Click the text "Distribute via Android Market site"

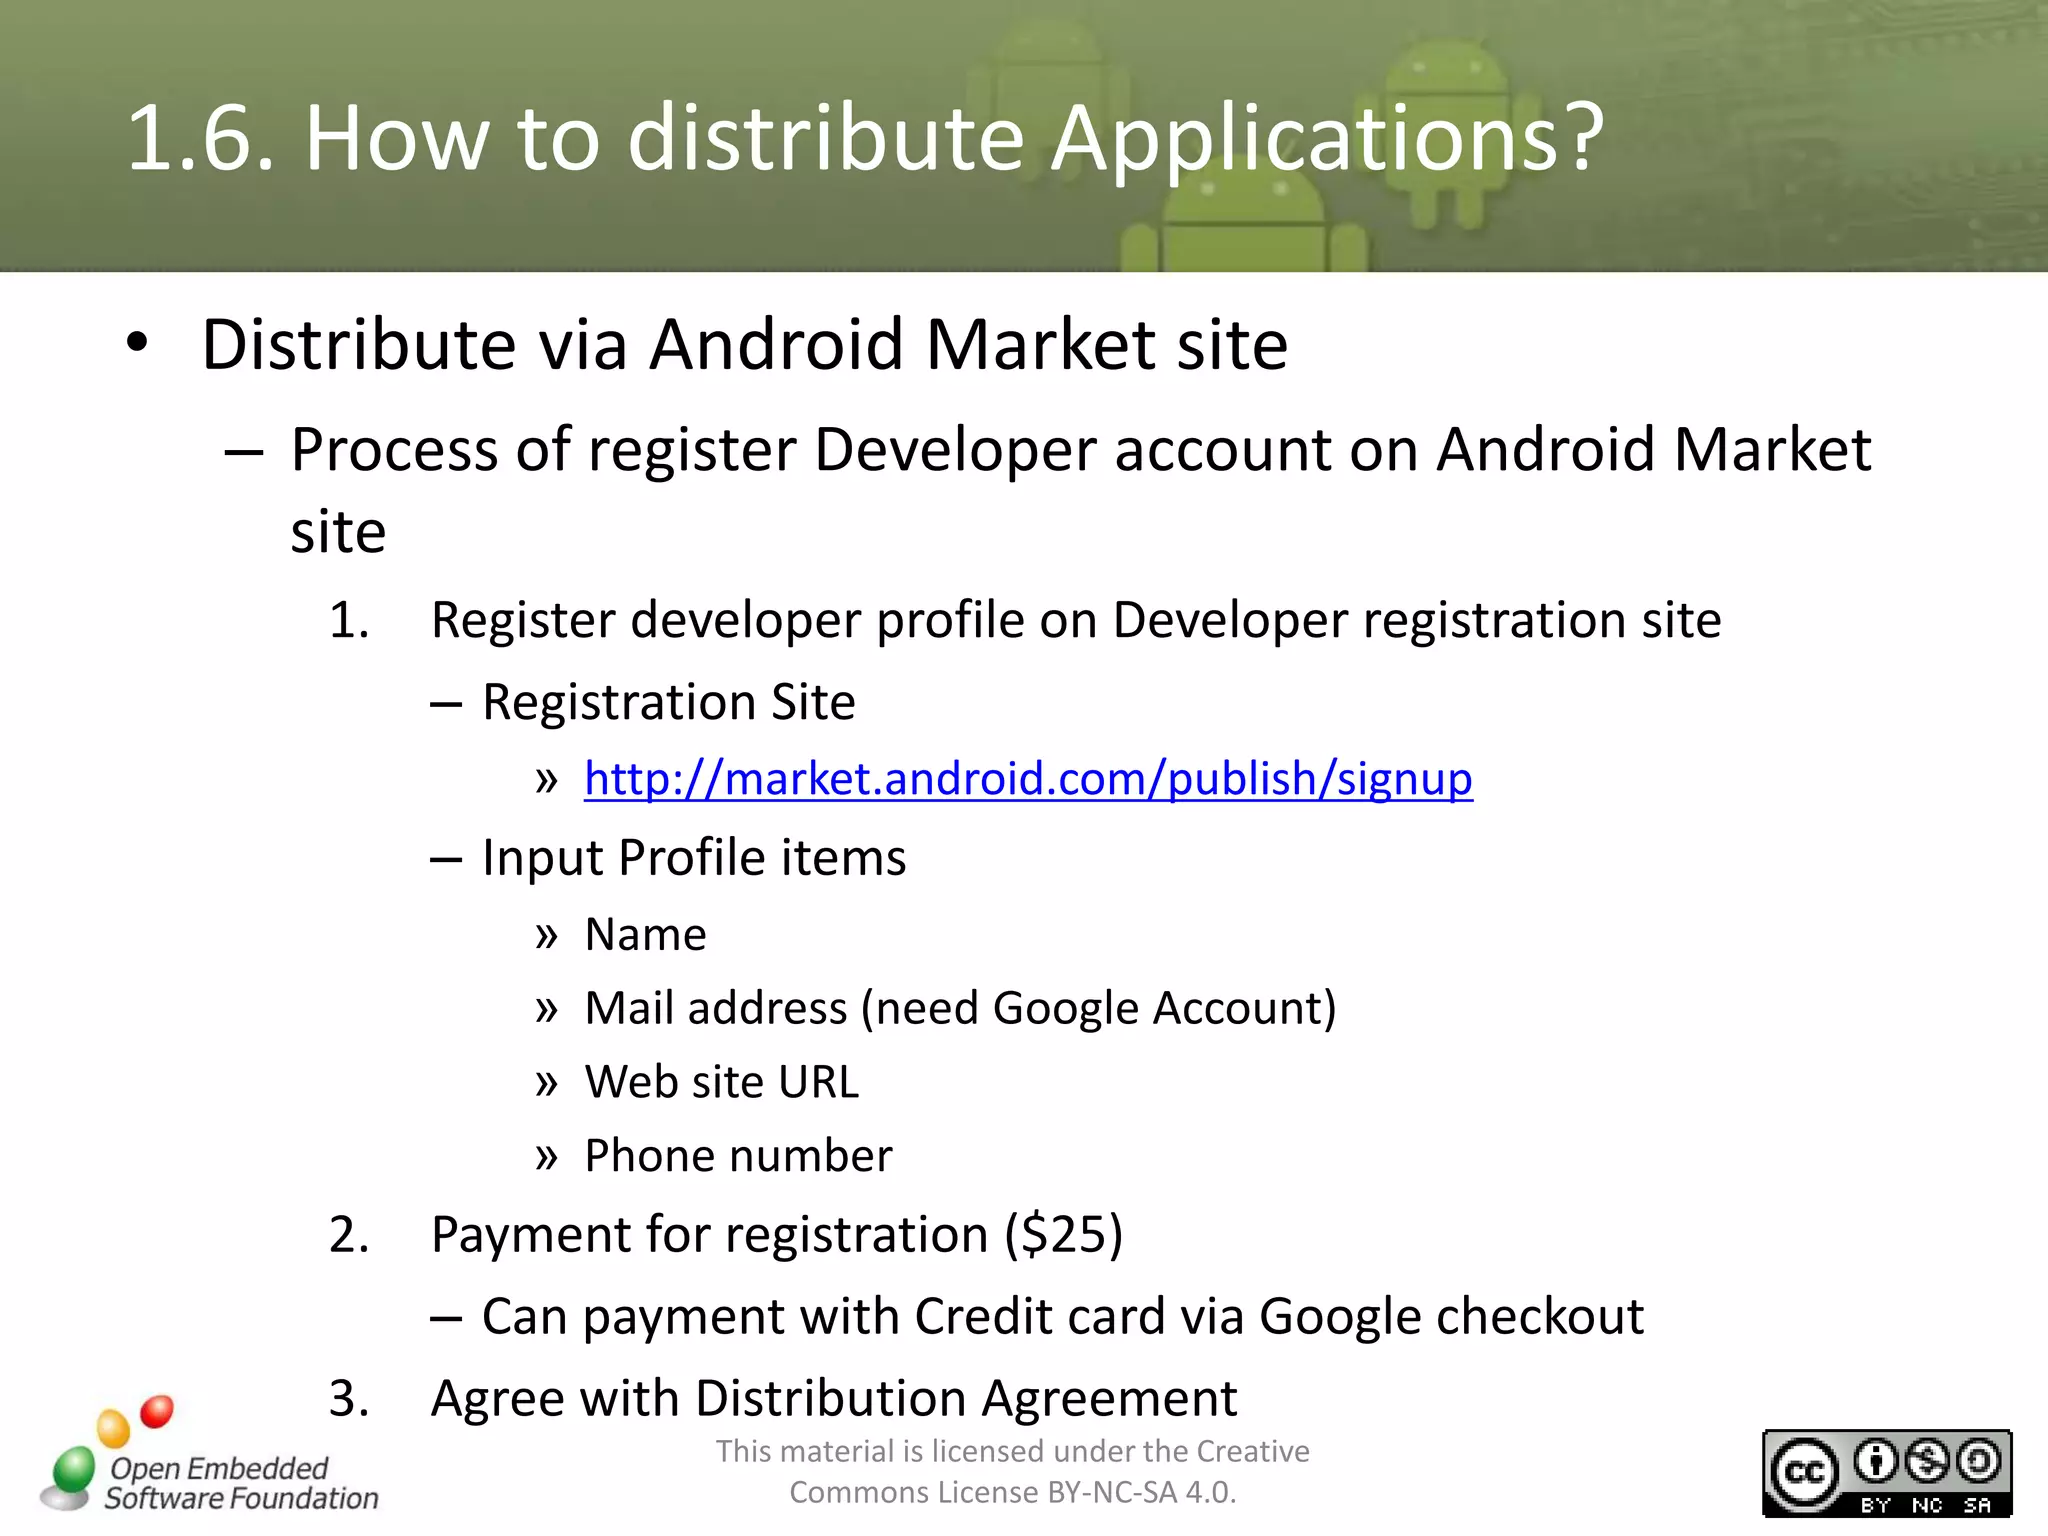744,345
